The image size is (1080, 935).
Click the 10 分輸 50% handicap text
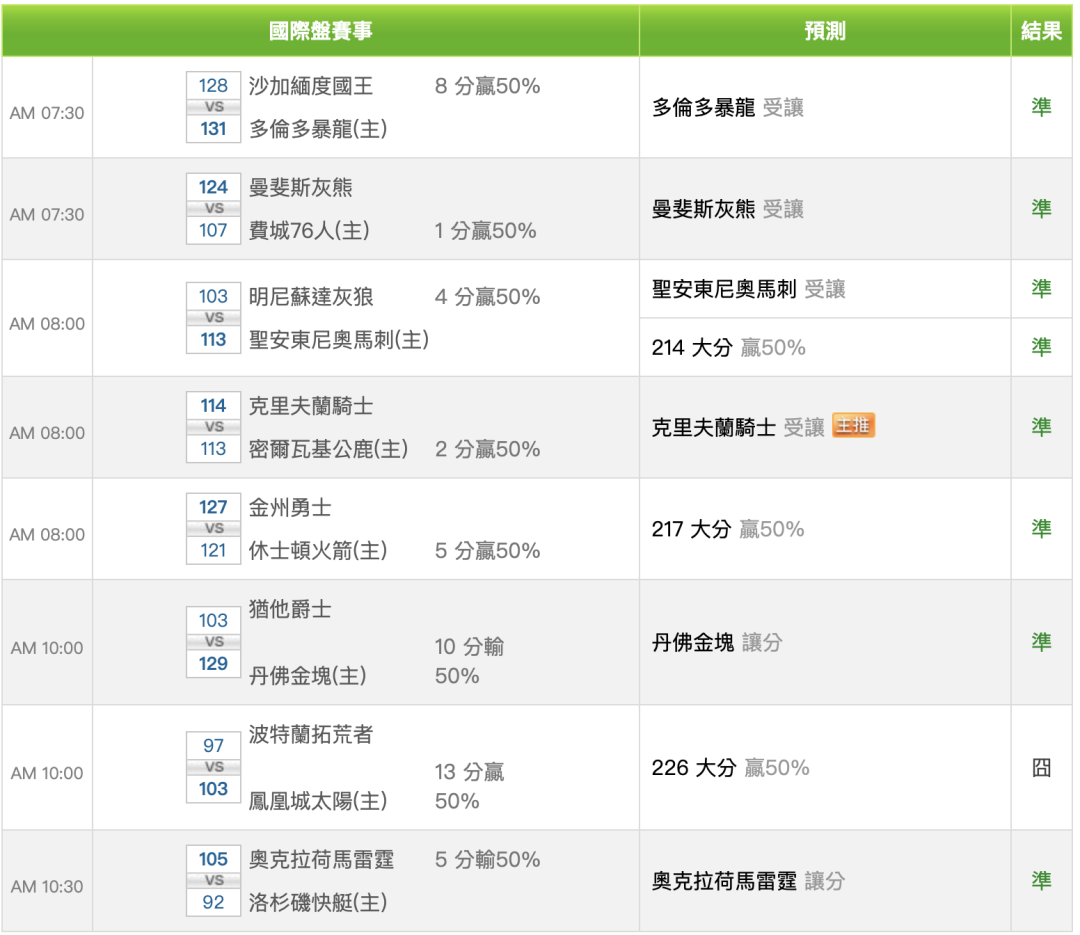(469, 661)
